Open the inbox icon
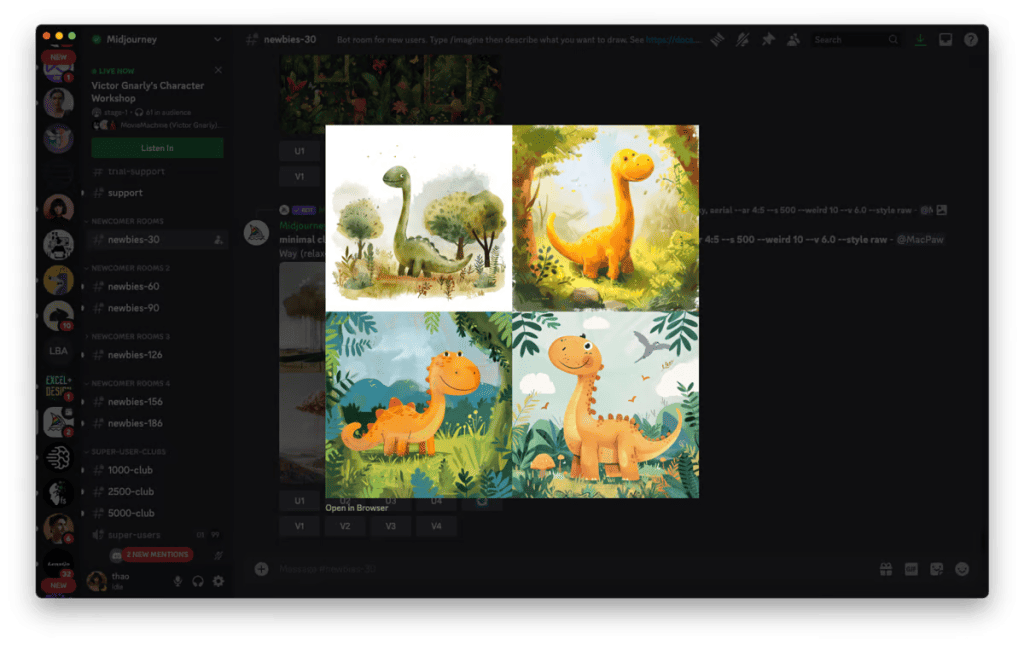Image resolution: width=1024 pixels, height=645 pixels. point(945,40)
